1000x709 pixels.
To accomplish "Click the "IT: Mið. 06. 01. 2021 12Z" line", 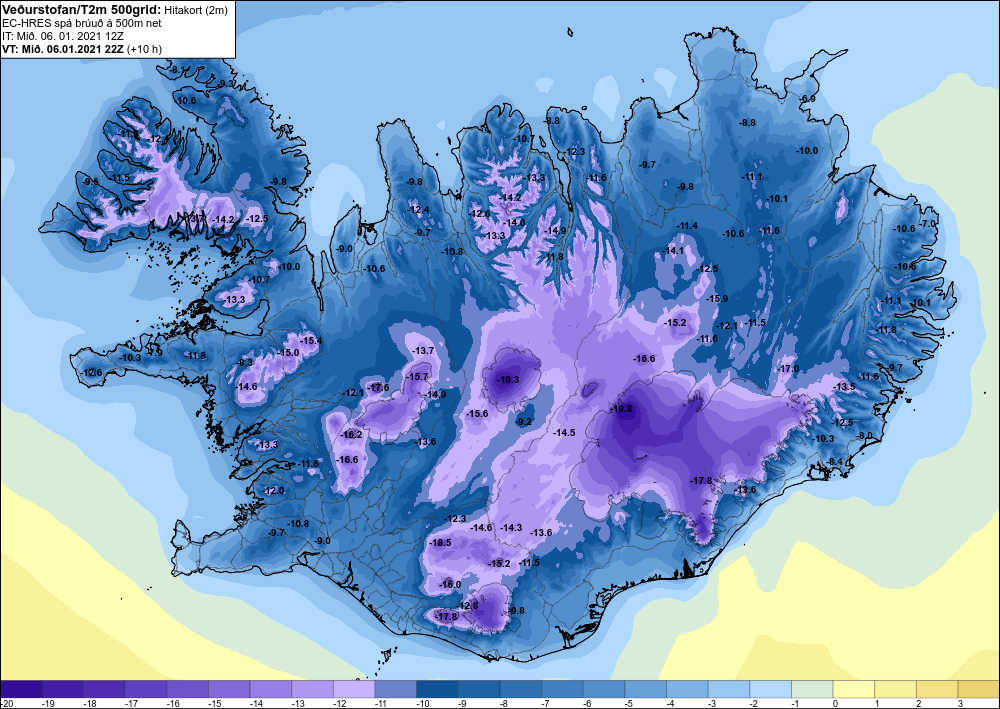I will [x=62, y=36].
